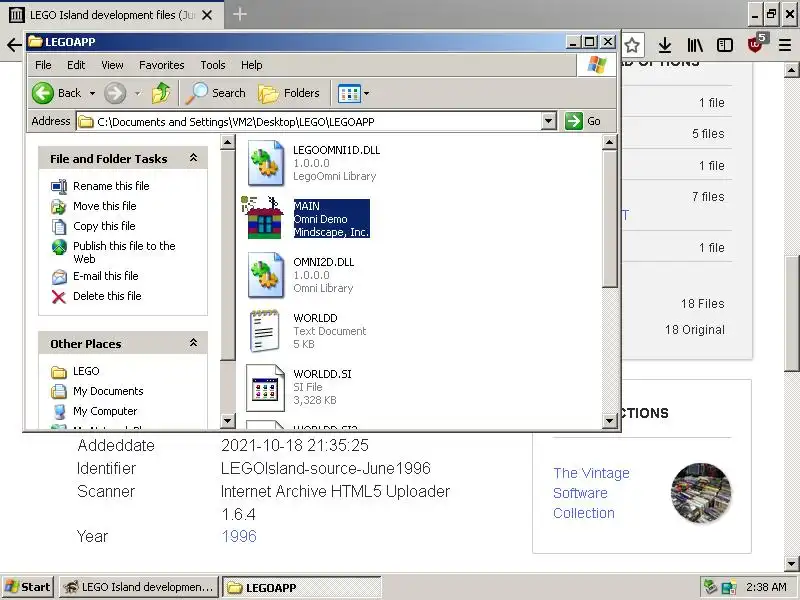Image resolution: width=800 pixels, height=600 pixels.
Task: Click the network tray icon
Action: point(729,587)
